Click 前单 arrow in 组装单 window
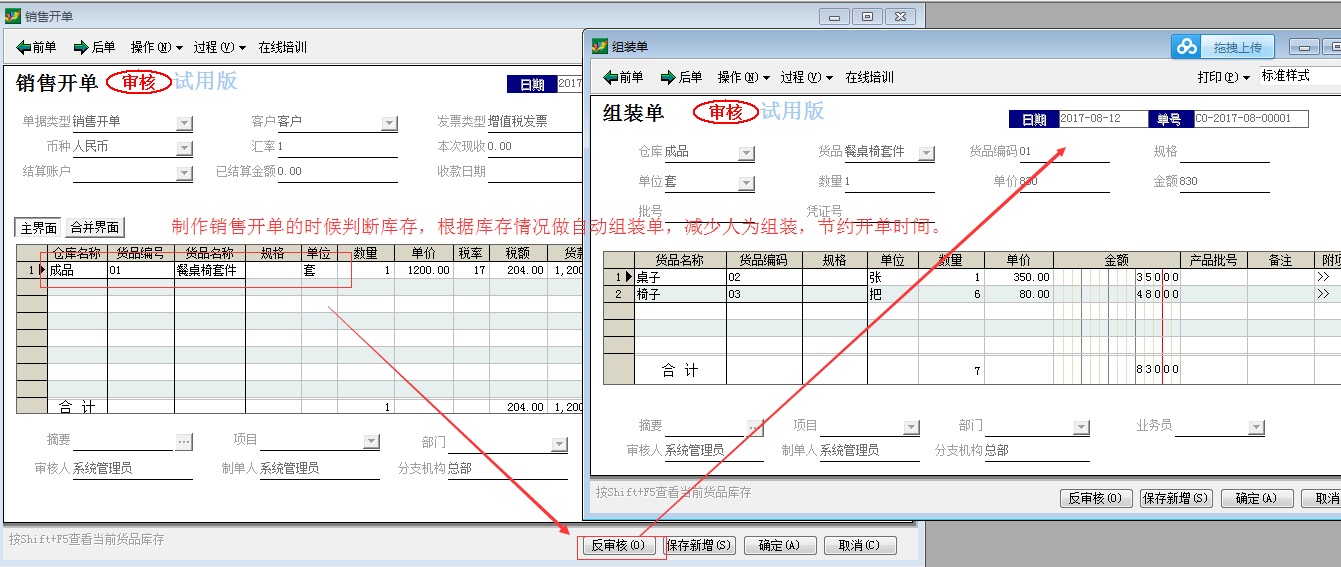 (x=623, y=77)
